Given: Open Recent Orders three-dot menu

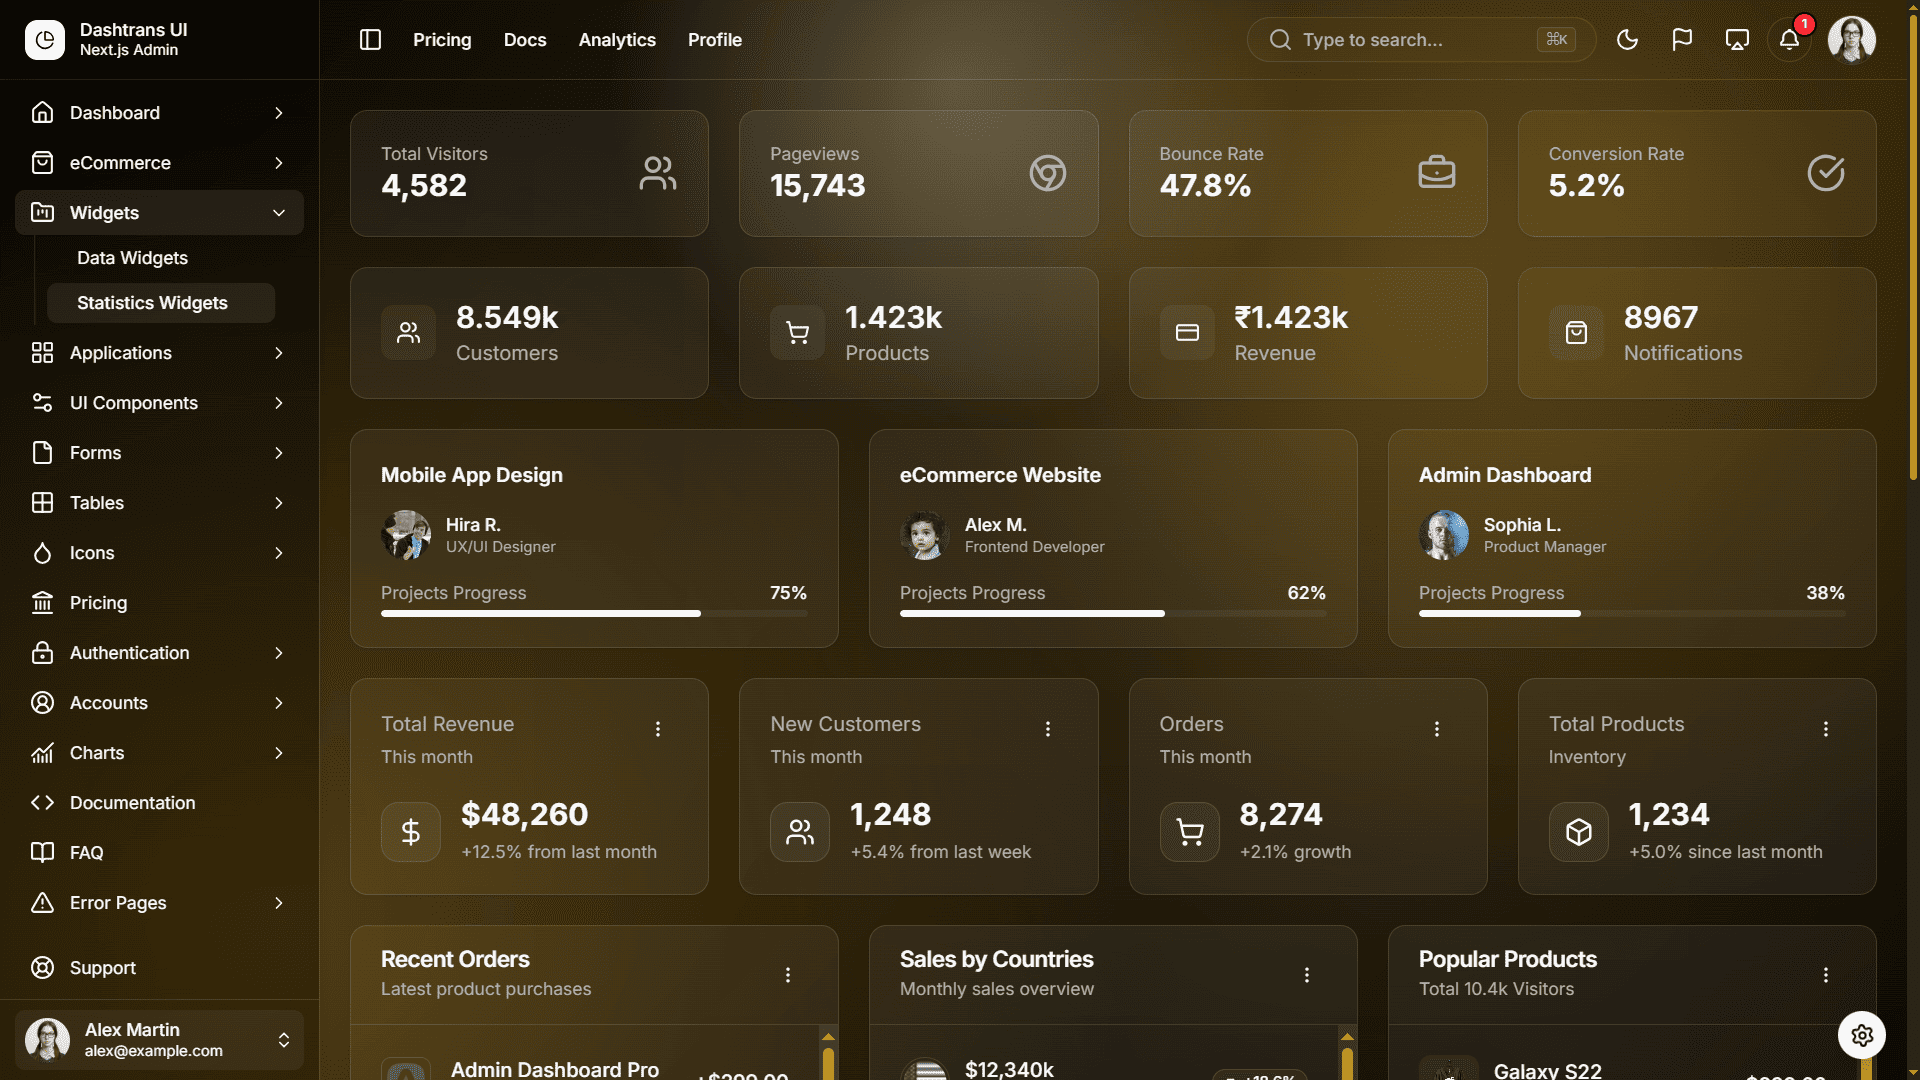Looking at the screenshot, I should [788, 975].
